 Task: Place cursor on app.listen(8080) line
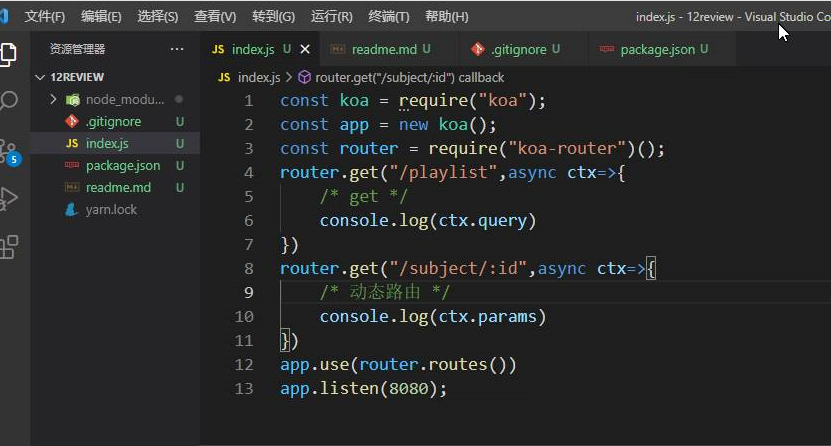coord(364,389)
